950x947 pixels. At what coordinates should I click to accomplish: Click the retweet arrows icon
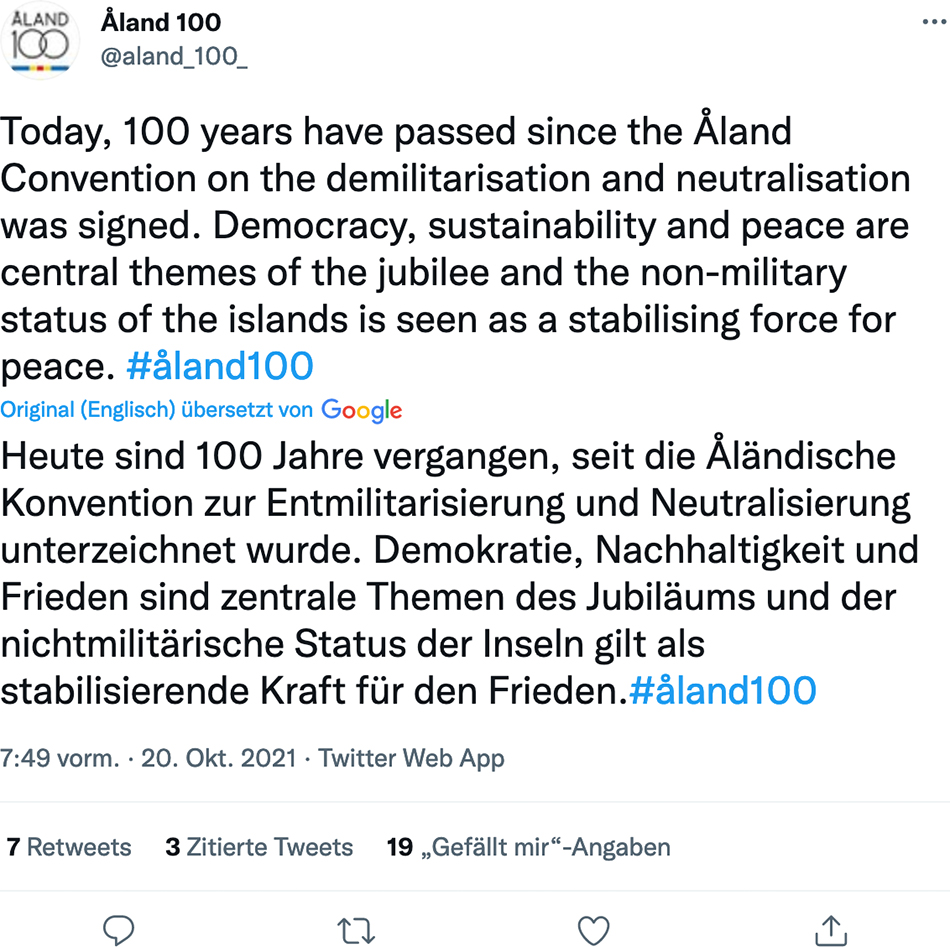click(x=356, y=931)
